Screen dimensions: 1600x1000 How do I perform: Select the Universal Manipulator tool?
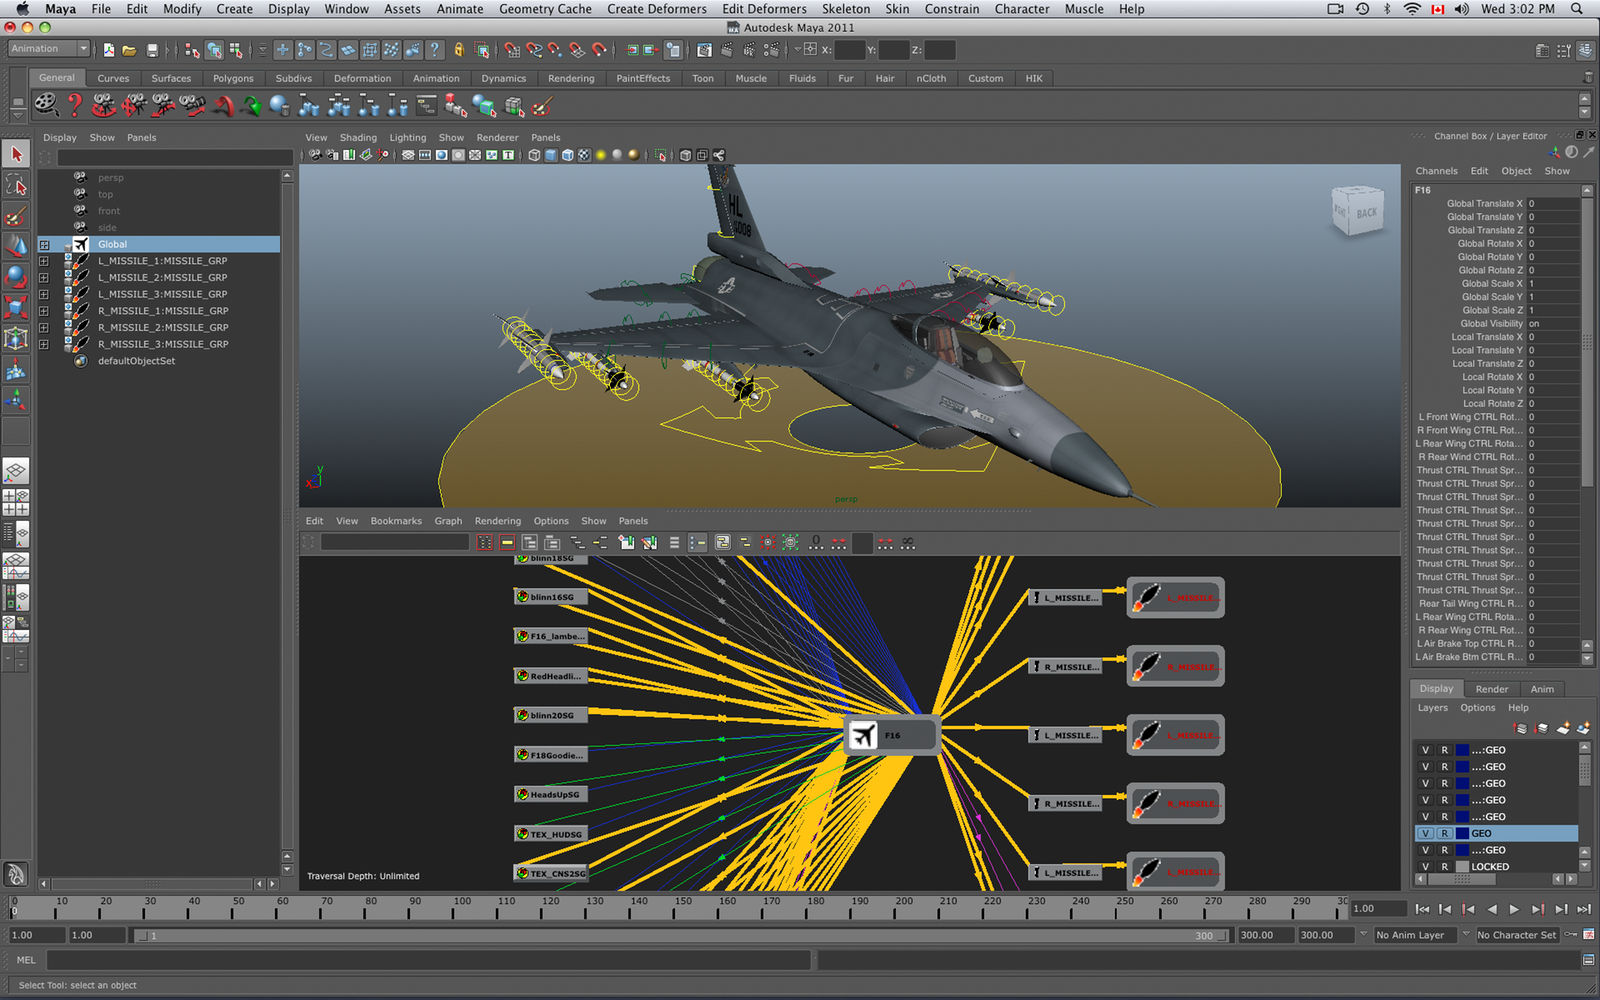(16, 338)
